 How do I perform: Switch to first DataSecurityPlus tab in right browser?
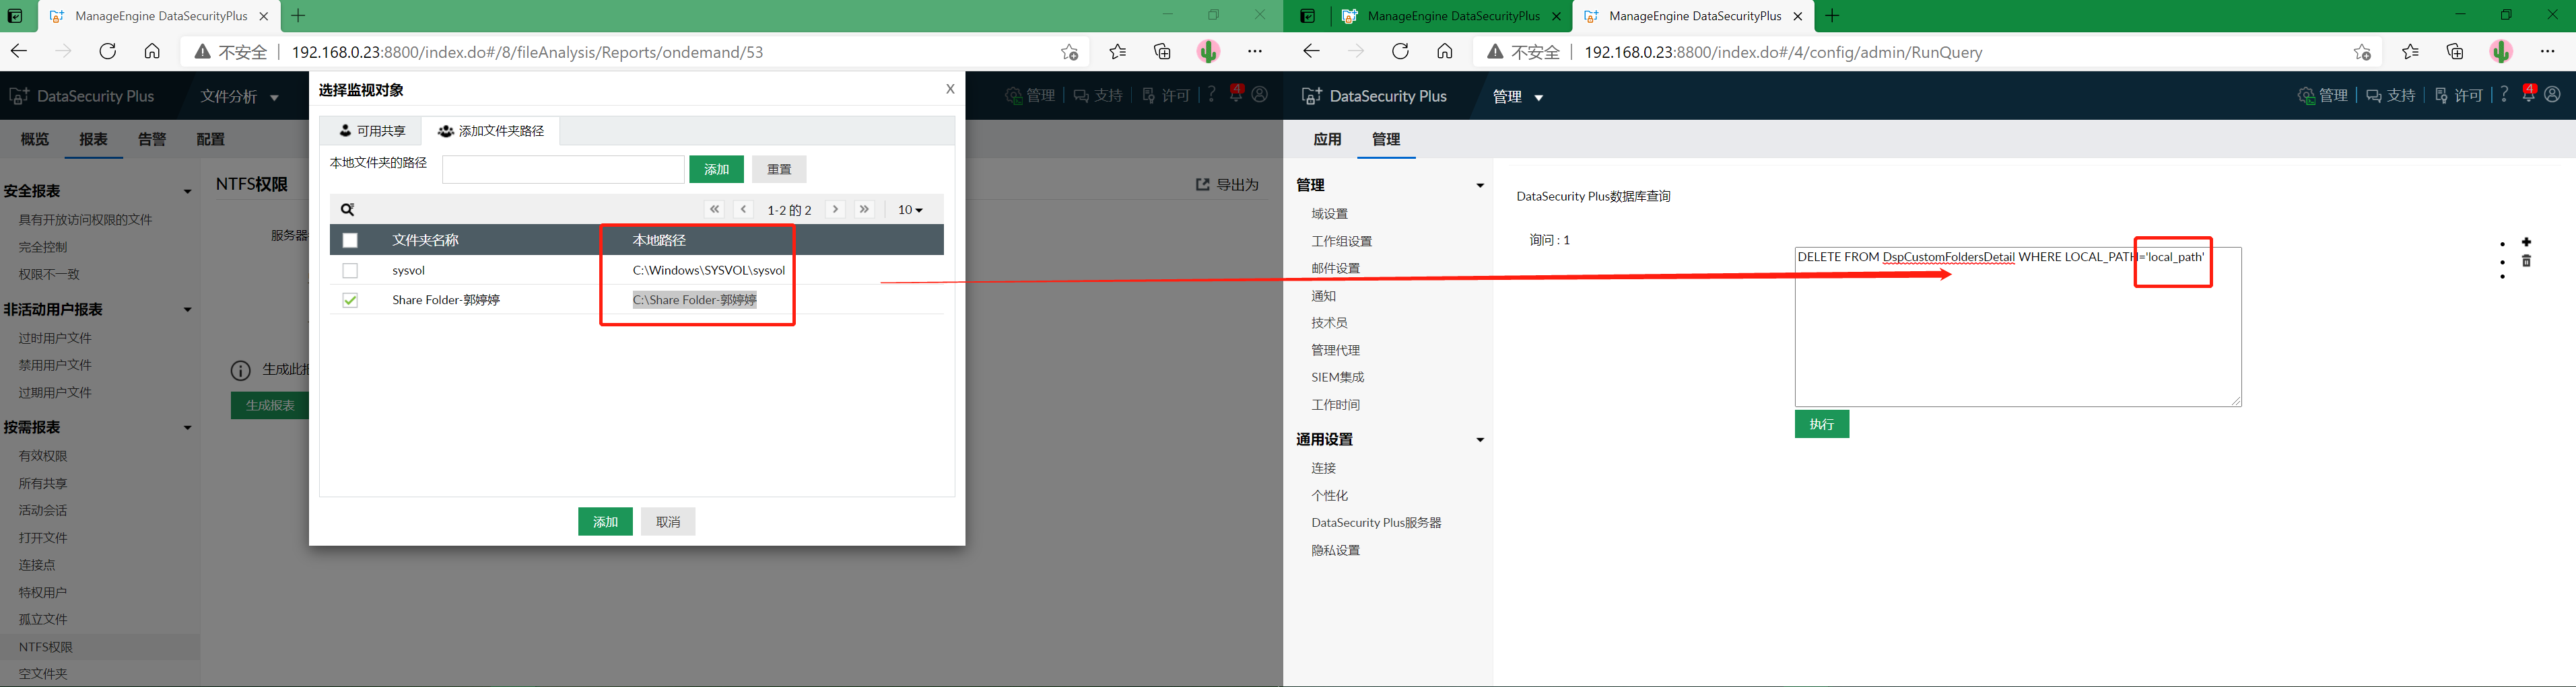[1451, 16]
